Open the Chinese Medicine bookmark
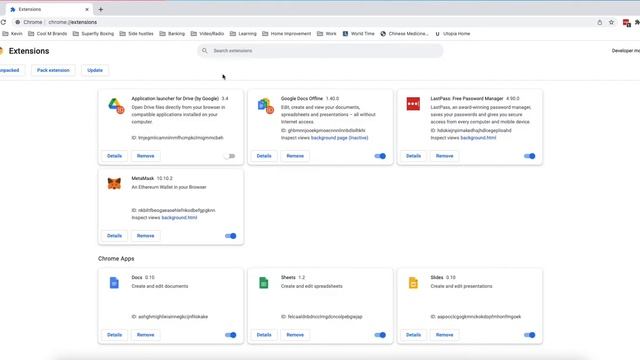This screenshot has width=640, height=360. (x=404, y=33)
